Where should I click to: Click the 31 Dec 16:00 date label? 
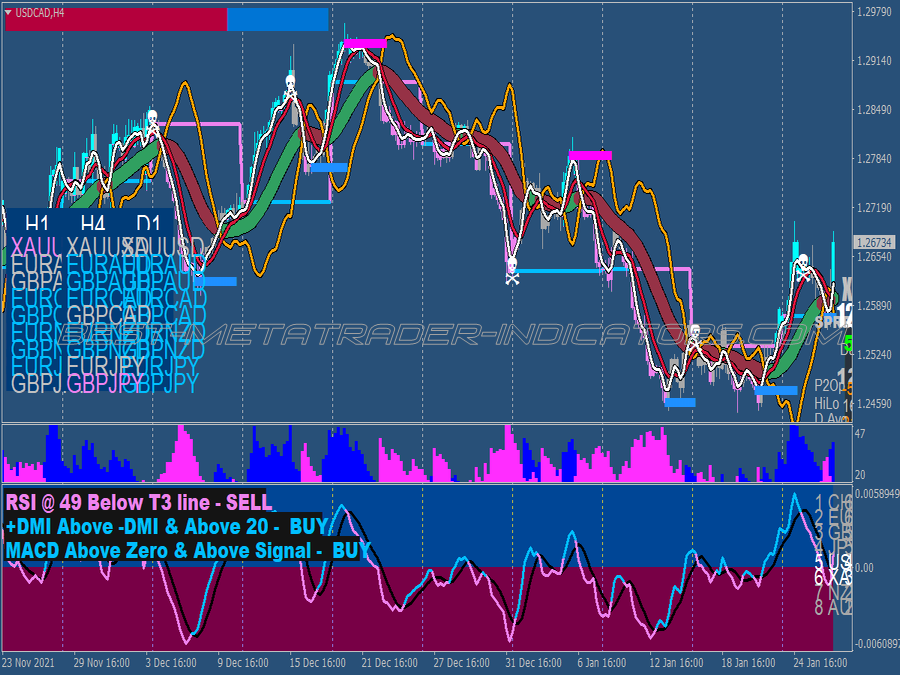click(533, 663)
